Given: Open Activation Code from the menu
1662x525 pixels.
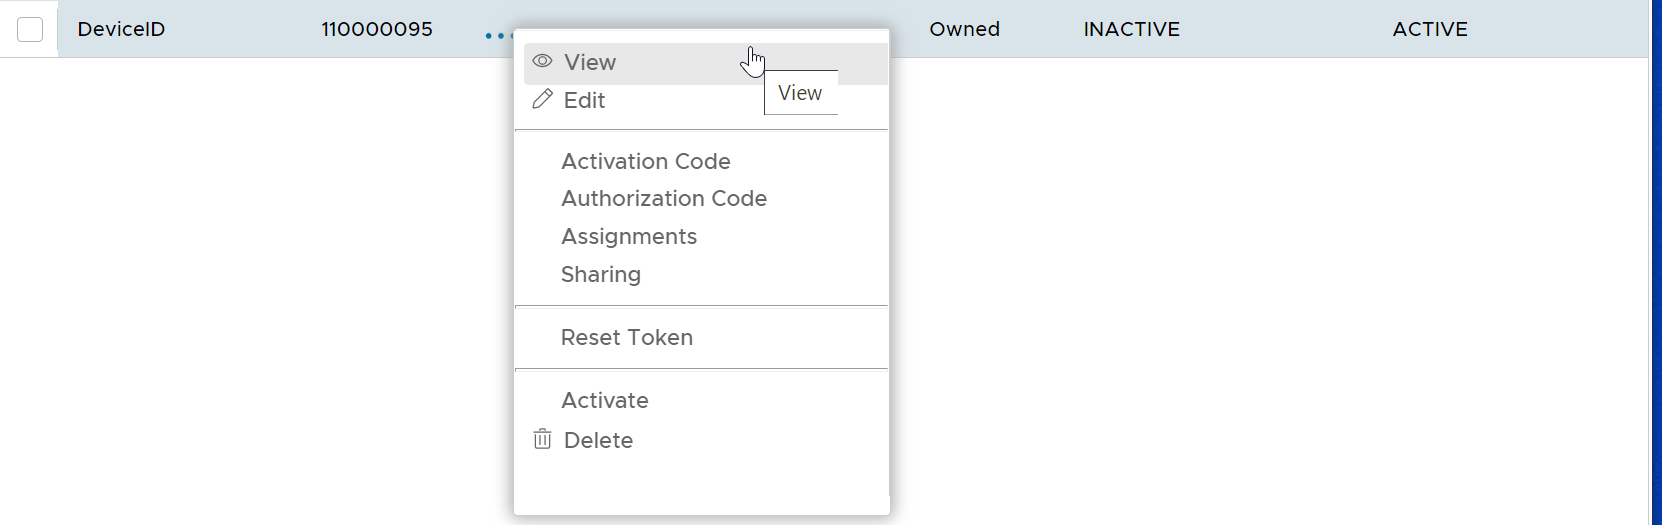Looking at the screenshot, I should [x=645, y=161].
